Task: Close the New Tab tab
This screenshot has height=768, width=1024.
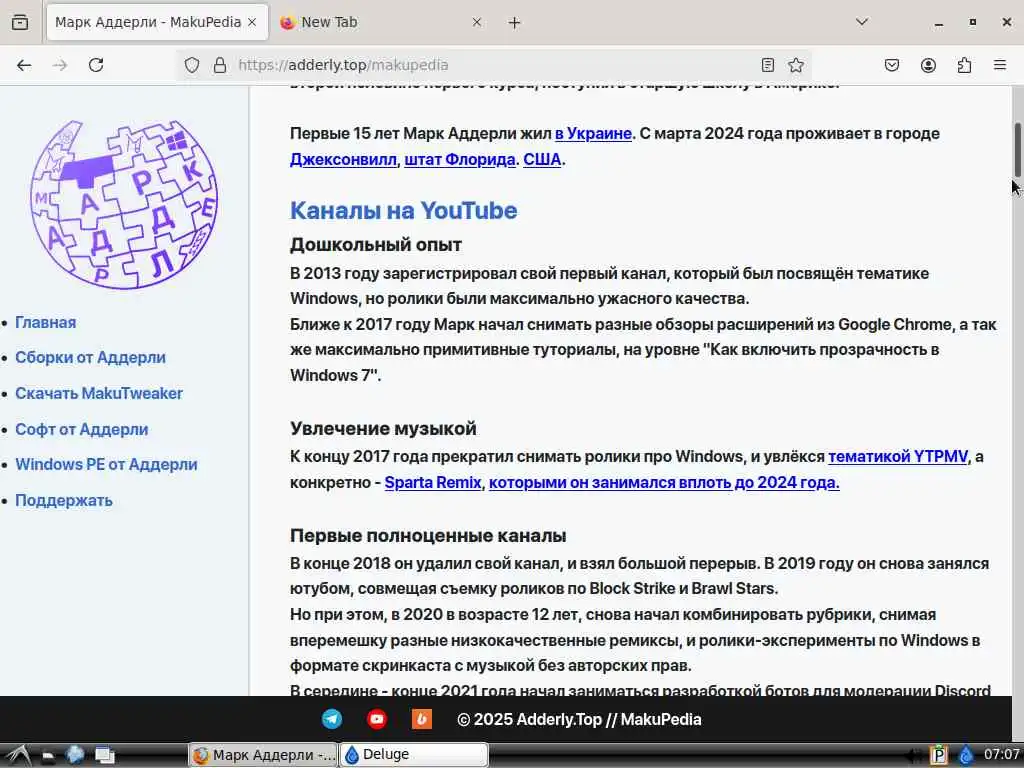Action: [x=477, y=22]
